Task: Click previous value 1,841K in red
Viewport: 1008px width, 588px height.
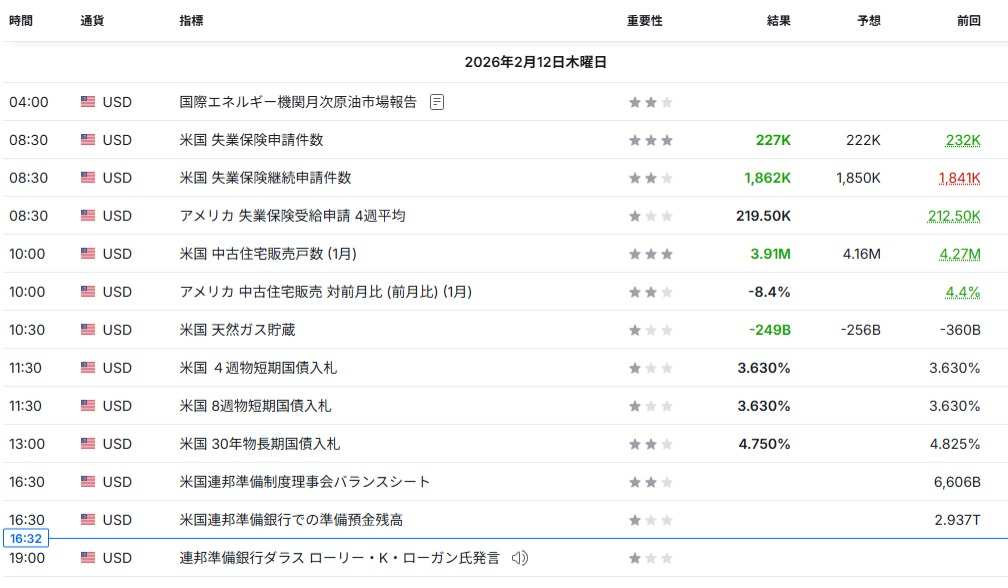Action: point(959,178)
